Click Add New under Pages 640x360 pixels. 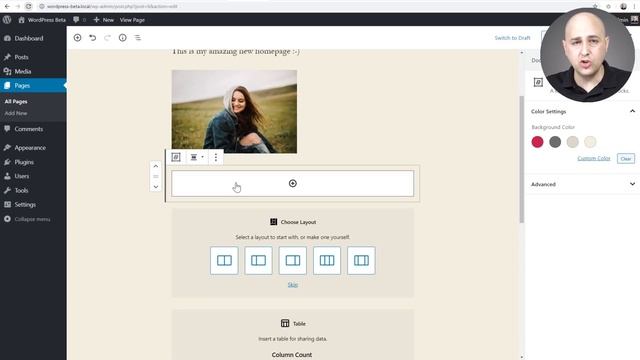[x=16, y=113]
